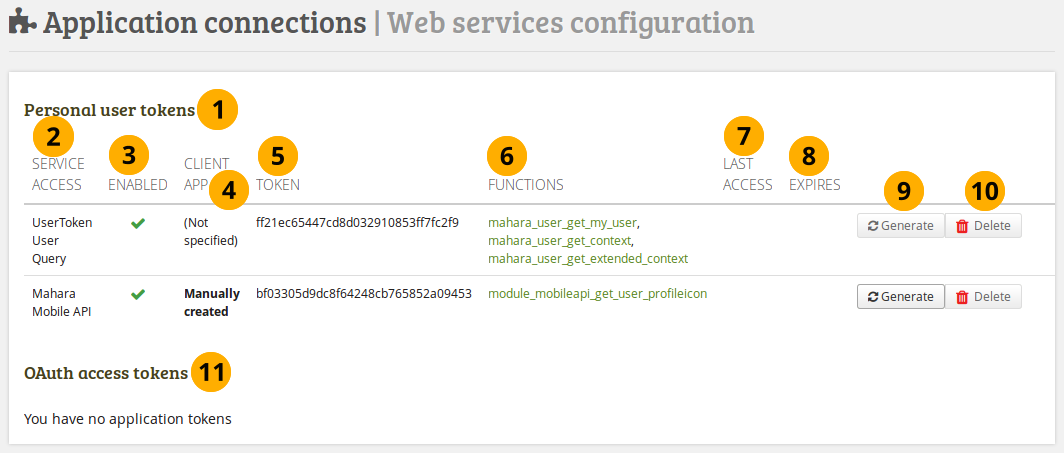The width and height of the screenshot is (1064, 453).
Task: Click the refresh icon in the Mahara Mobile API Generate button
Action: point(873,297)
